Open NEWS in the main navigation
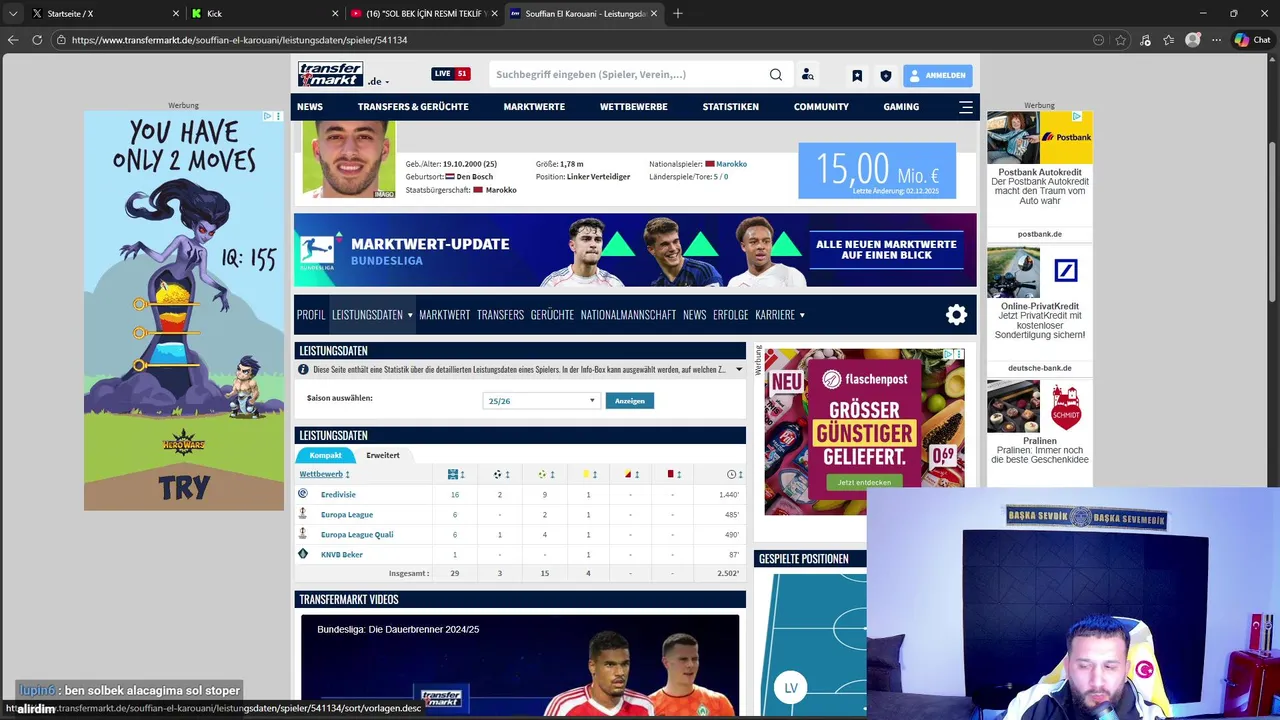This screenshot has width=1280, height=720. (310, 107)
